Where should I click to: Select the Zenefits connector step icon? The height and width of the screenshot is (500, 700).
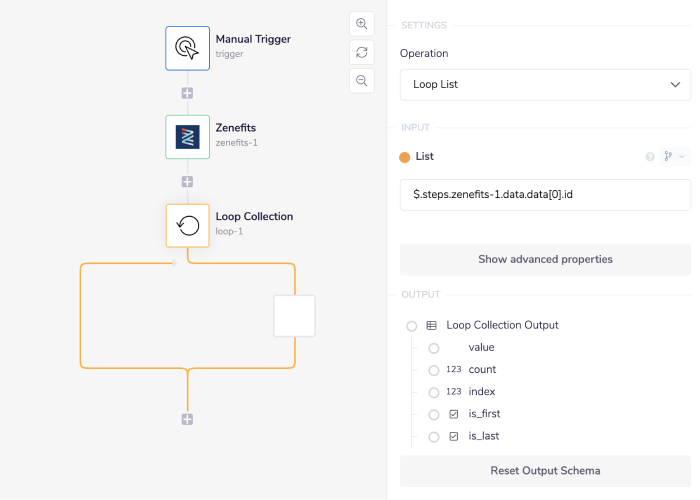pos(187,137)
